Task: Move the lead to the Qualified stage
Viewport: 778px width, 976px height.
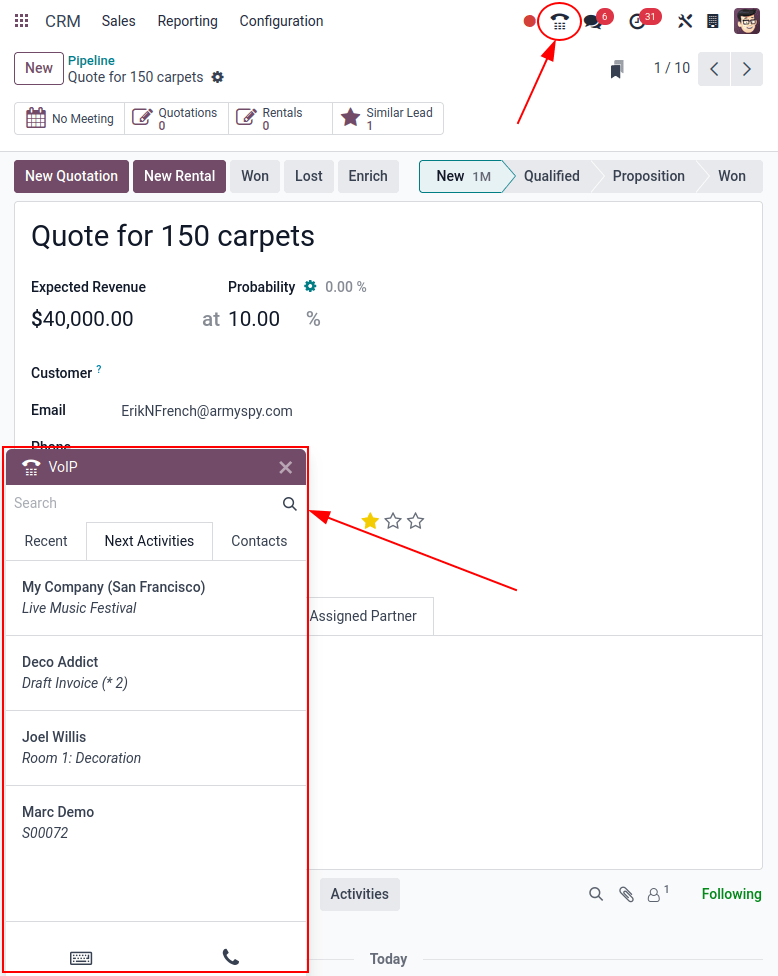Action: pyautogui.click(x=551, y=176)
